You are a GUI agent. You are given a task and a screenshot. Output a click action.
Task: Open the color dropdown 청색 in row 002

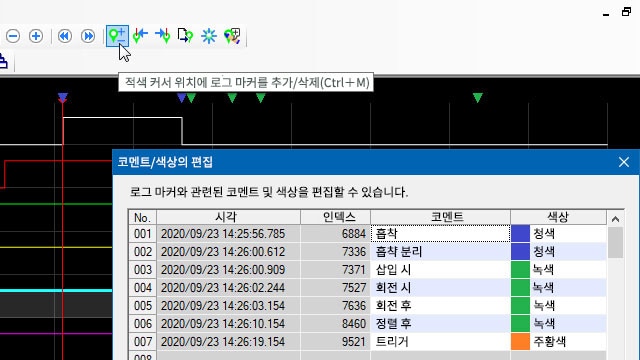568,251
